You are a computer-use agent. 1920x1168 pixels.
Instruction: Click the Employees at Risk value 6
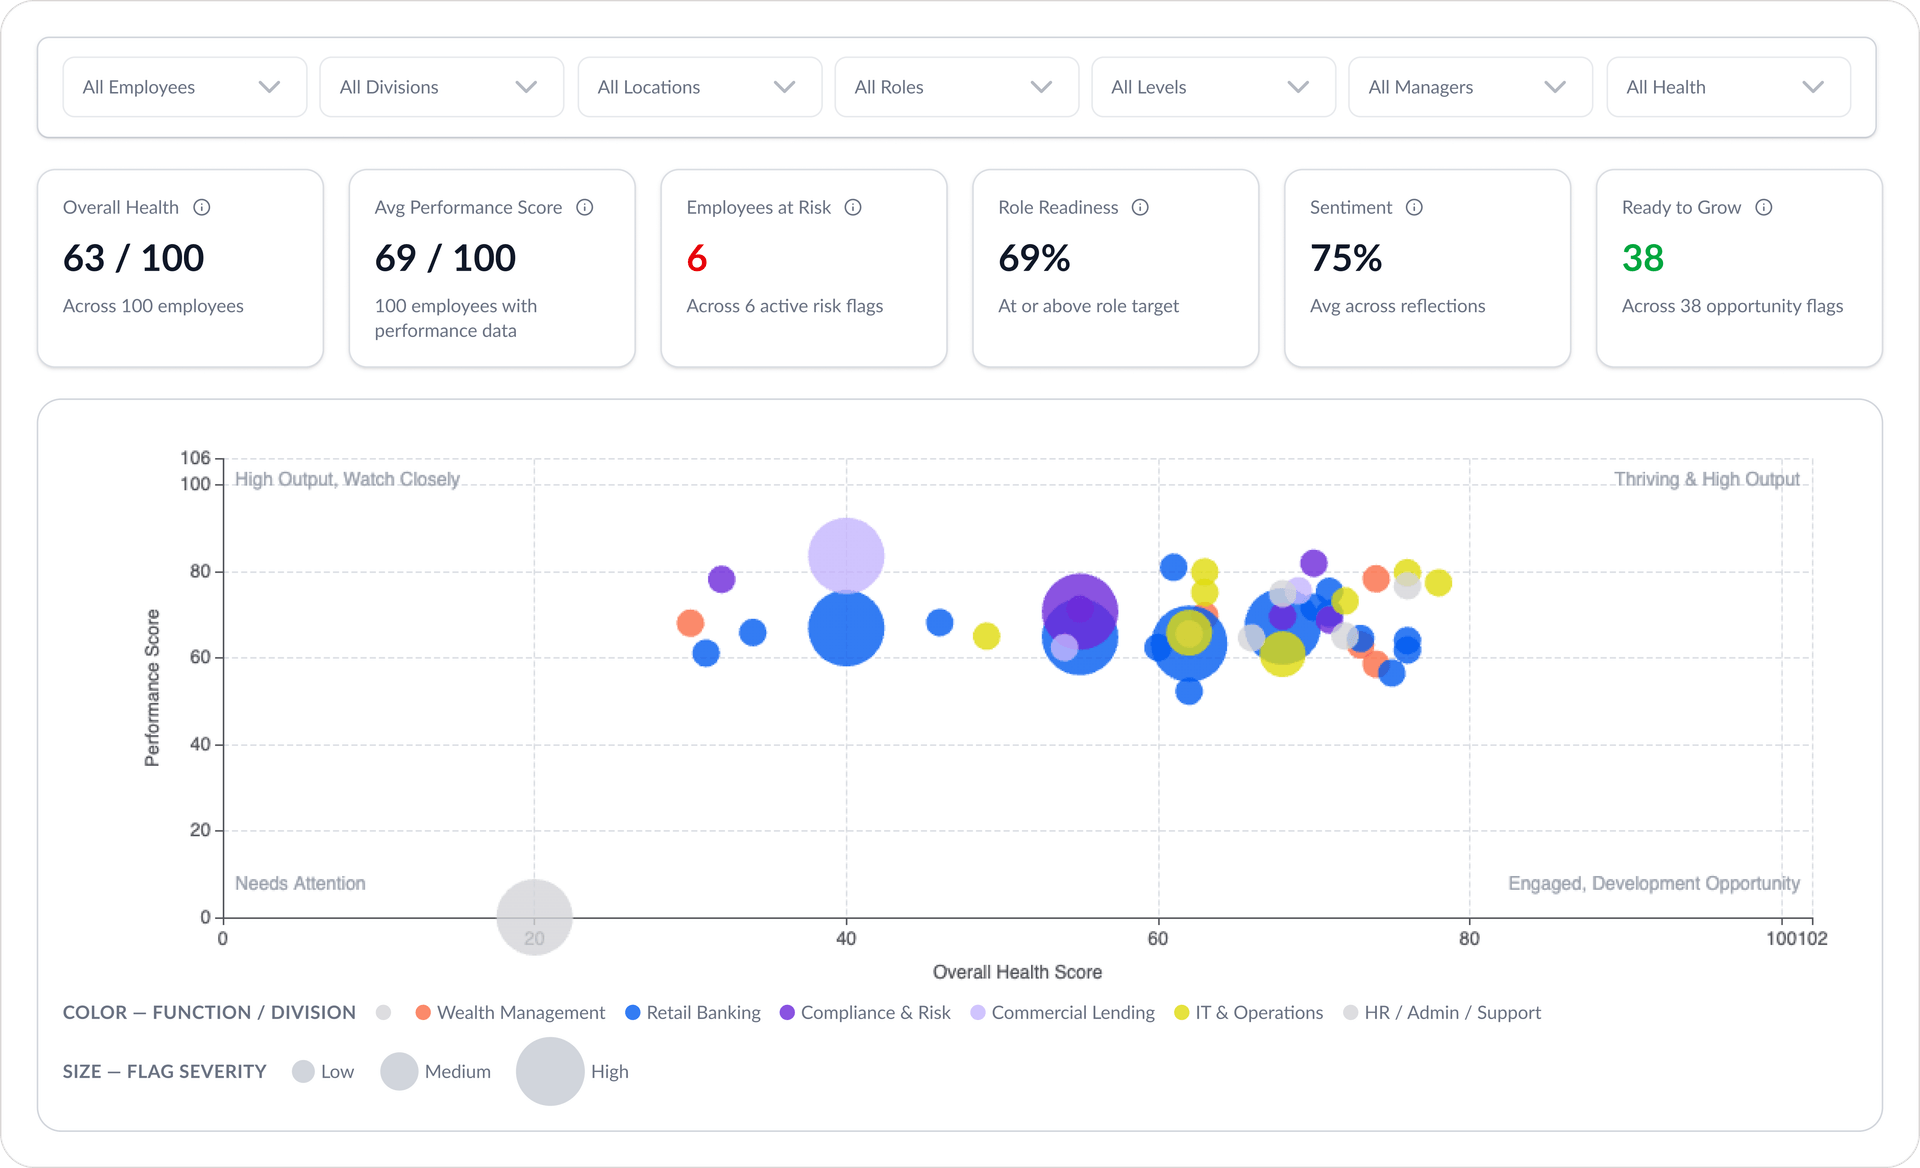click(x=697, y=258)
